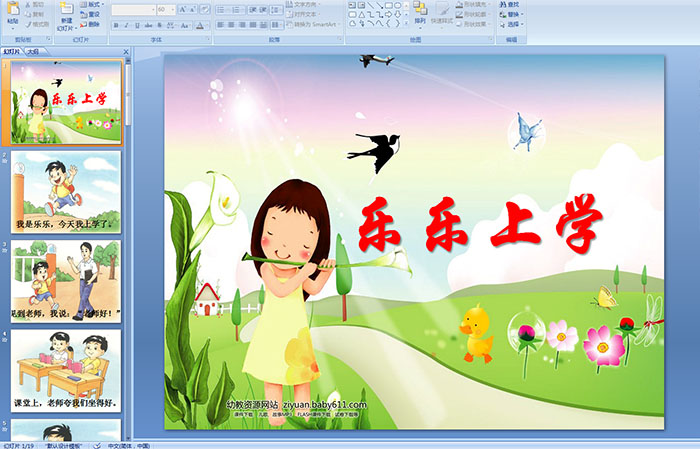Click Reset (重设) slide button

[90, 14]
